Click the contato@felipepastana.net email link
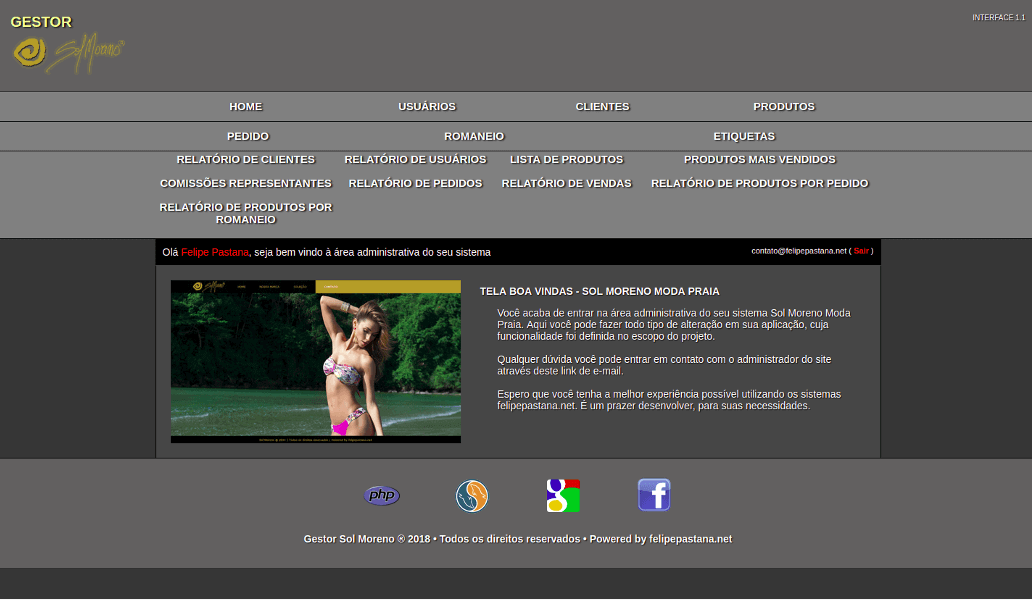1032x600 pixels. tap(799, 251)
